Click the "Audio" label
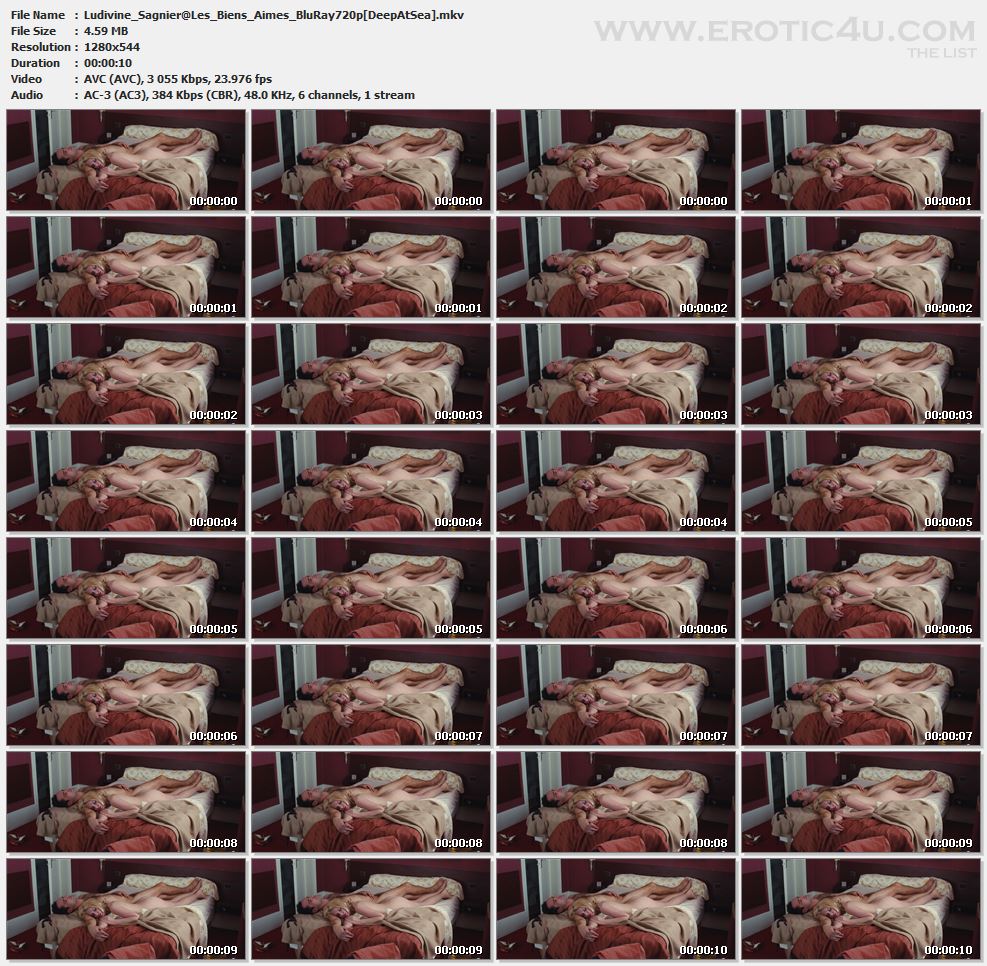The width and height of the screenshot is (987, 966). point(27,95)
